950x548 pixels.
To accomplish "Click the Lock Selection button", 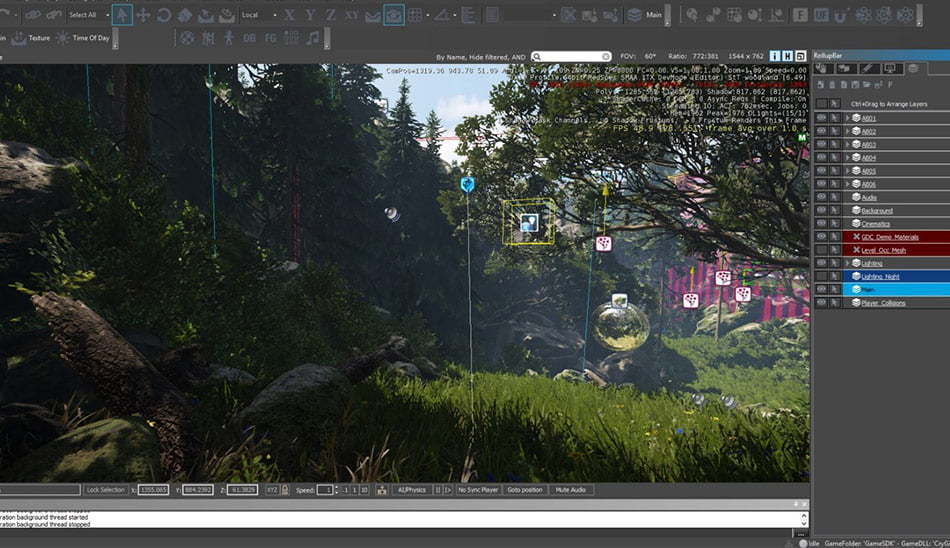I will click(105, 490).
